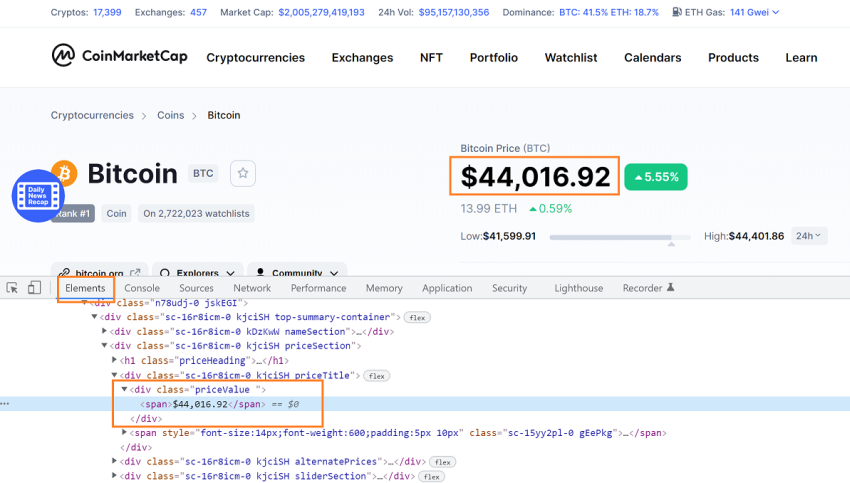The width and height of the screenshot is (850, 483).
Task: Click the 13.99 ETH price text
Action: 488,209
